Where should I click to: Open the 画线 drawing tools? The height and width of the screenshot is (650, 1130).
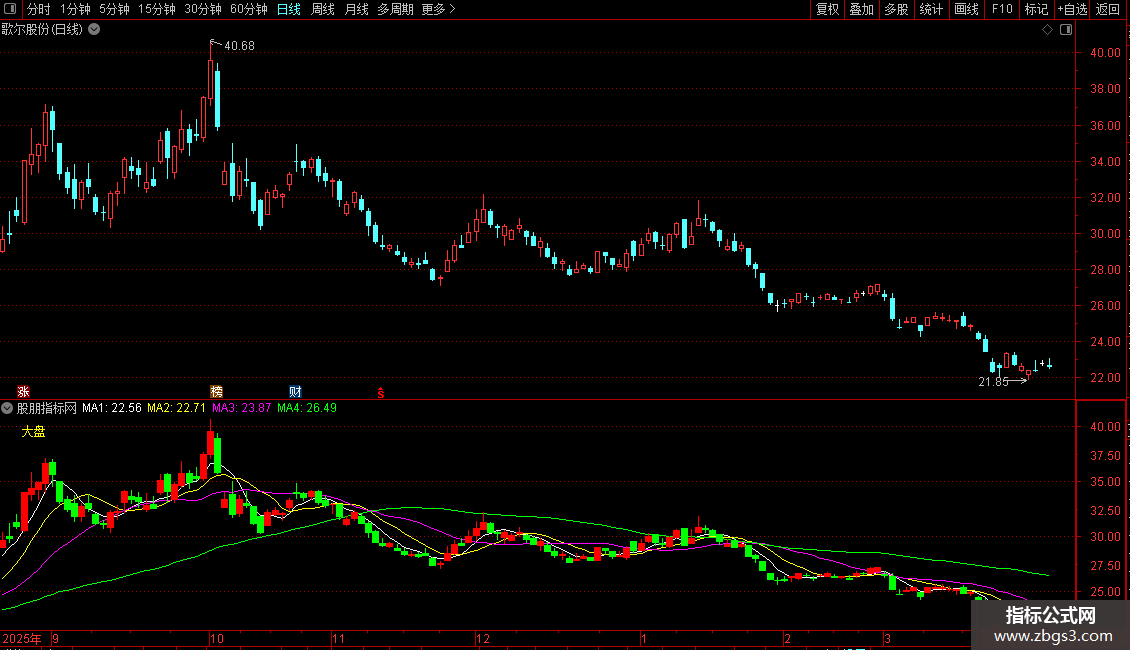(966, 9)
